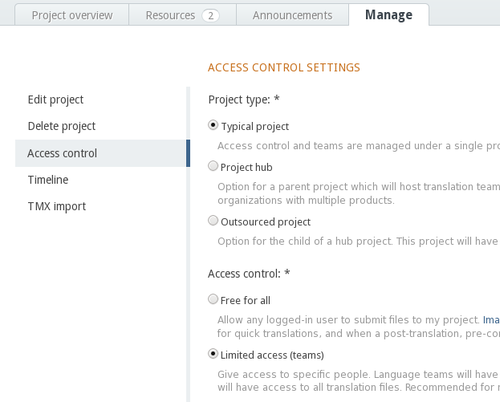Open the Announcements tab

point(292,15)
